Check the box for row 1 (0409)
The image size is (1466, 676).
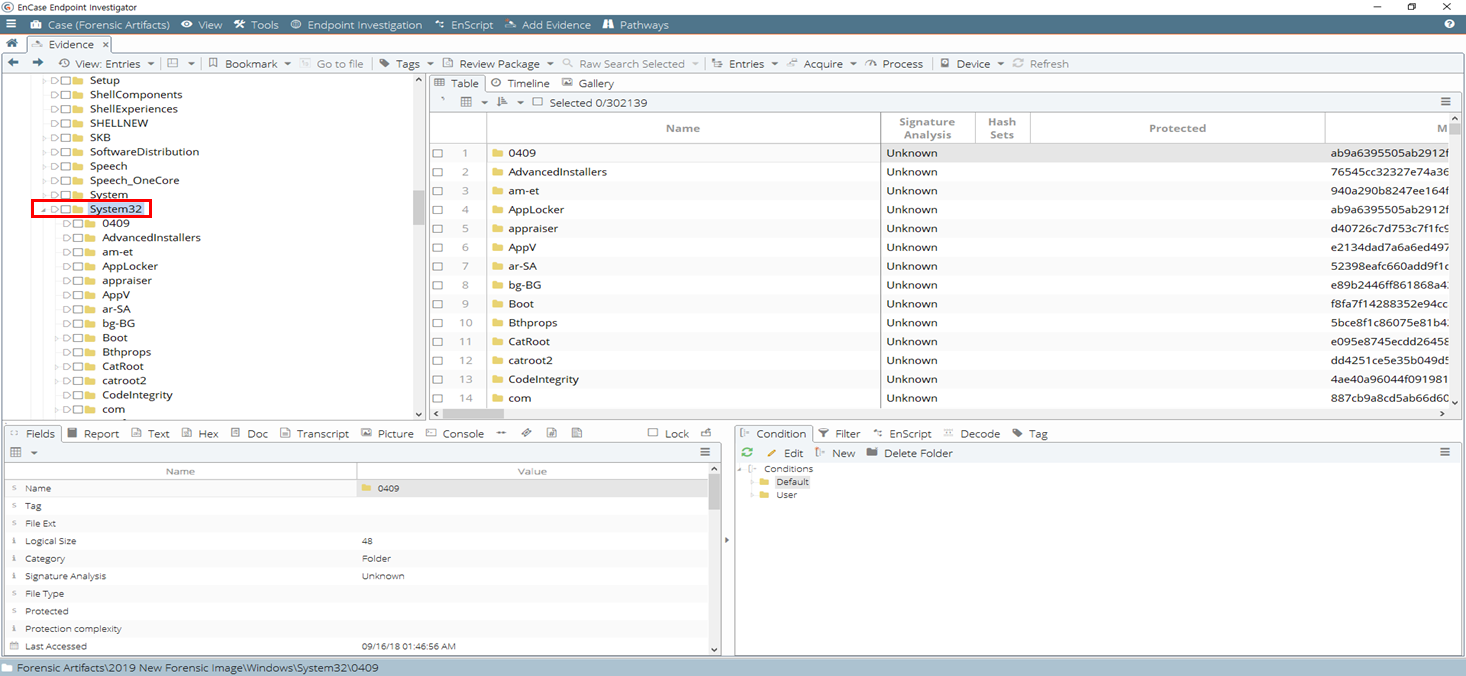tap(438, 153)
